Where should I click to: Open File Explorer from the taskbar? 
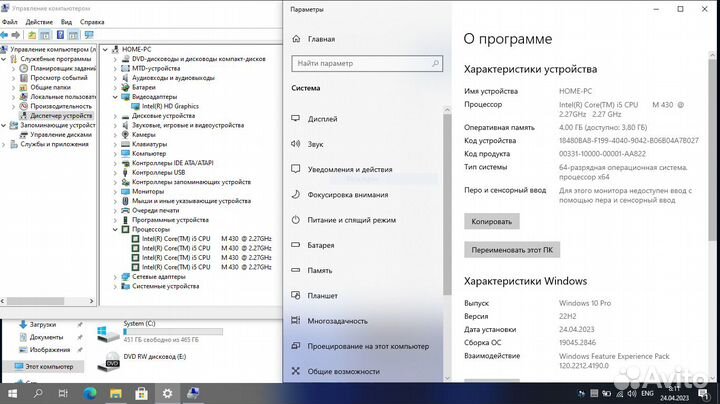[116, 393]
